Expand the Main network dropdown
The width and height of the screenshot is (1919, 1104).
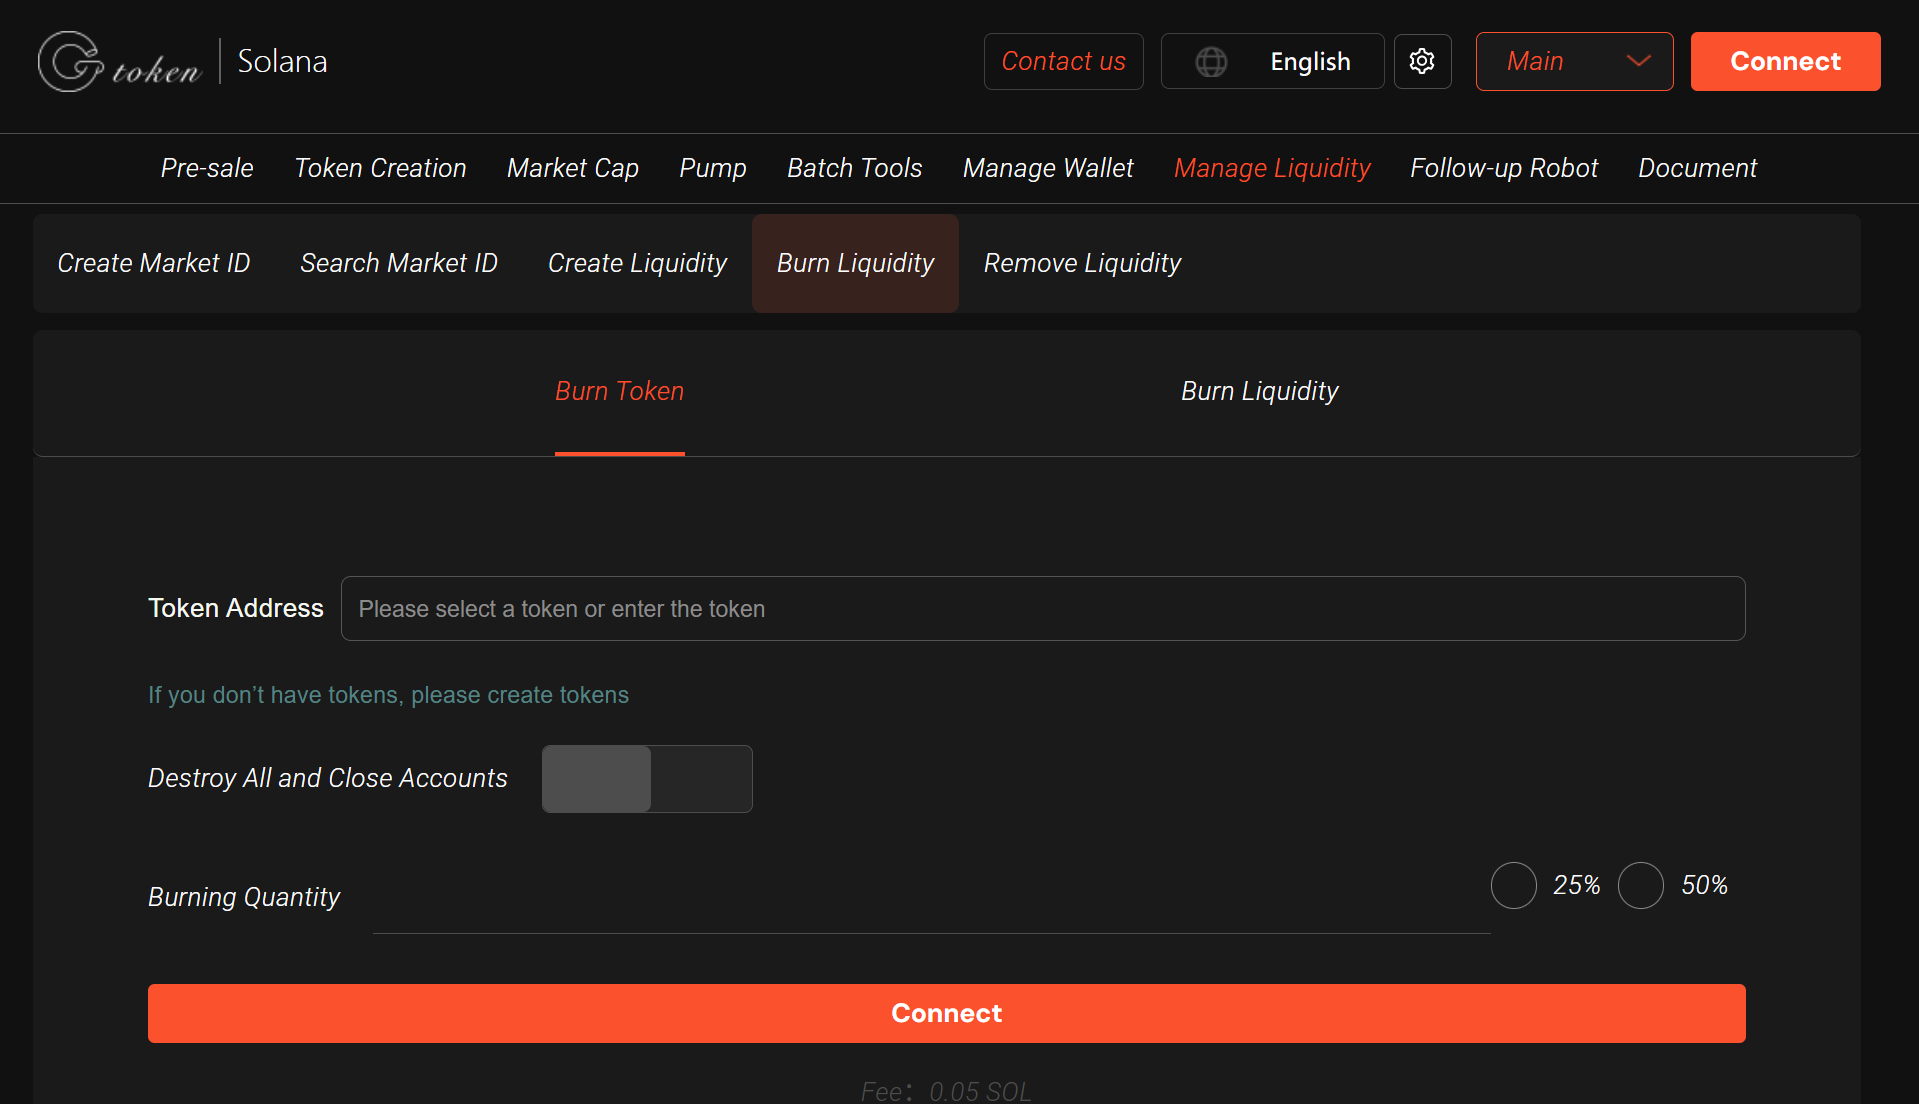[x=1574, y=62]
